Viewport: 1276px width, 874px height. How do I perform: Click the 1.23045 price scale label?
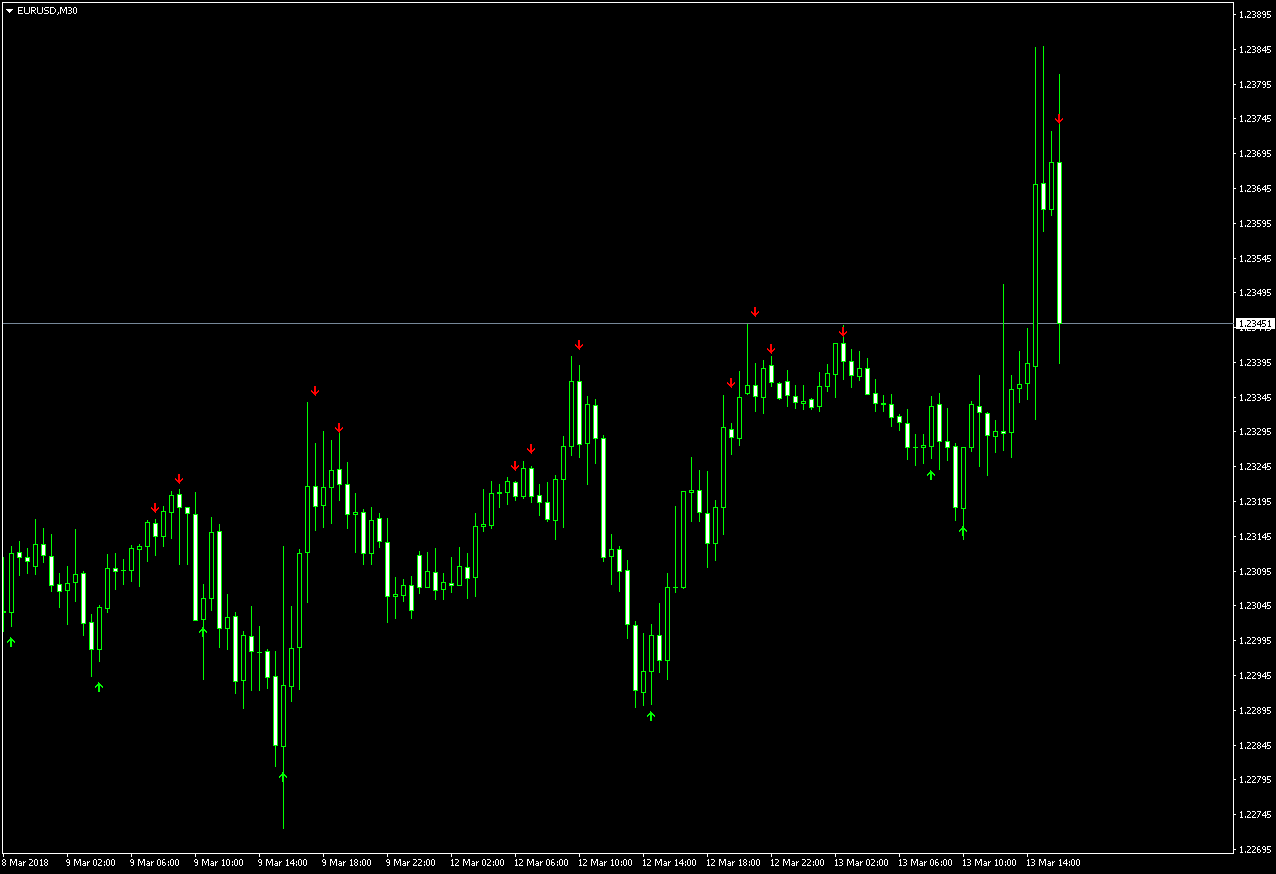tap(1256, 606)
